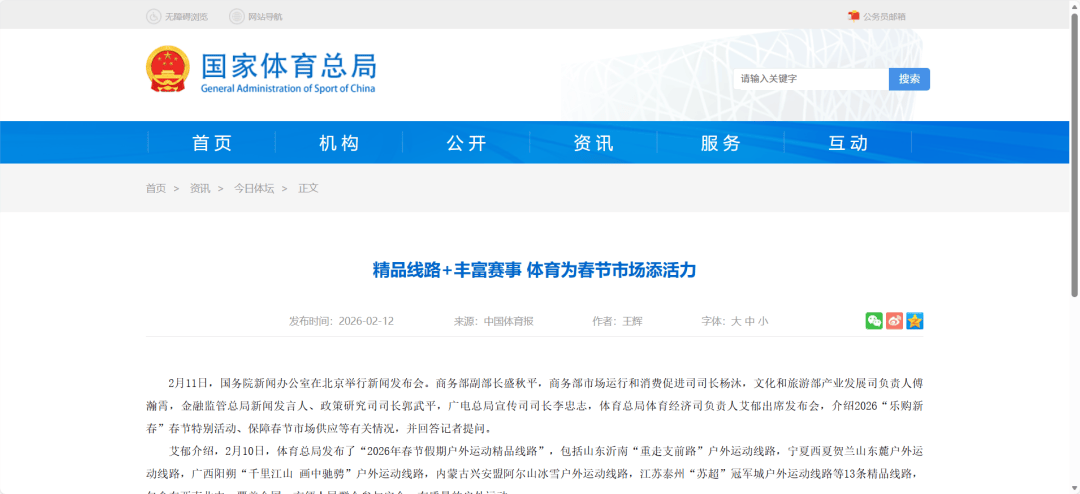Open the 资讯 navigation menu
1080x494 pixels.
[594, 143]
